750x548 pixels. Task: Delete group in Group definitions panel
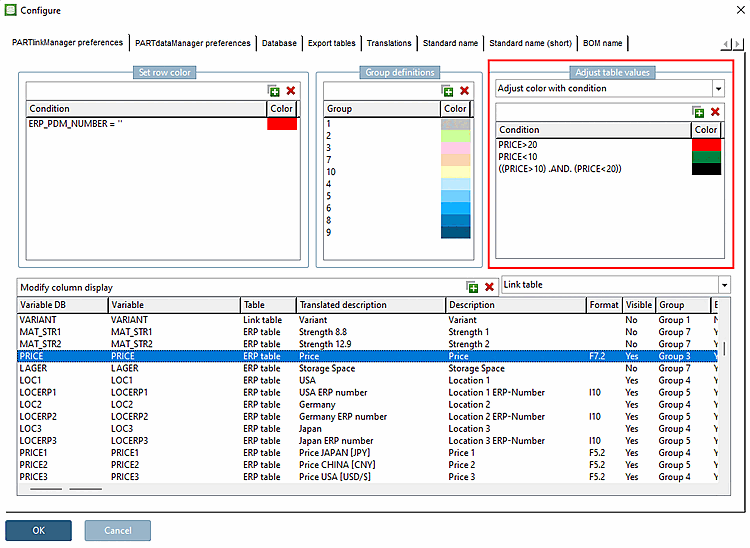tap(464, 91)
